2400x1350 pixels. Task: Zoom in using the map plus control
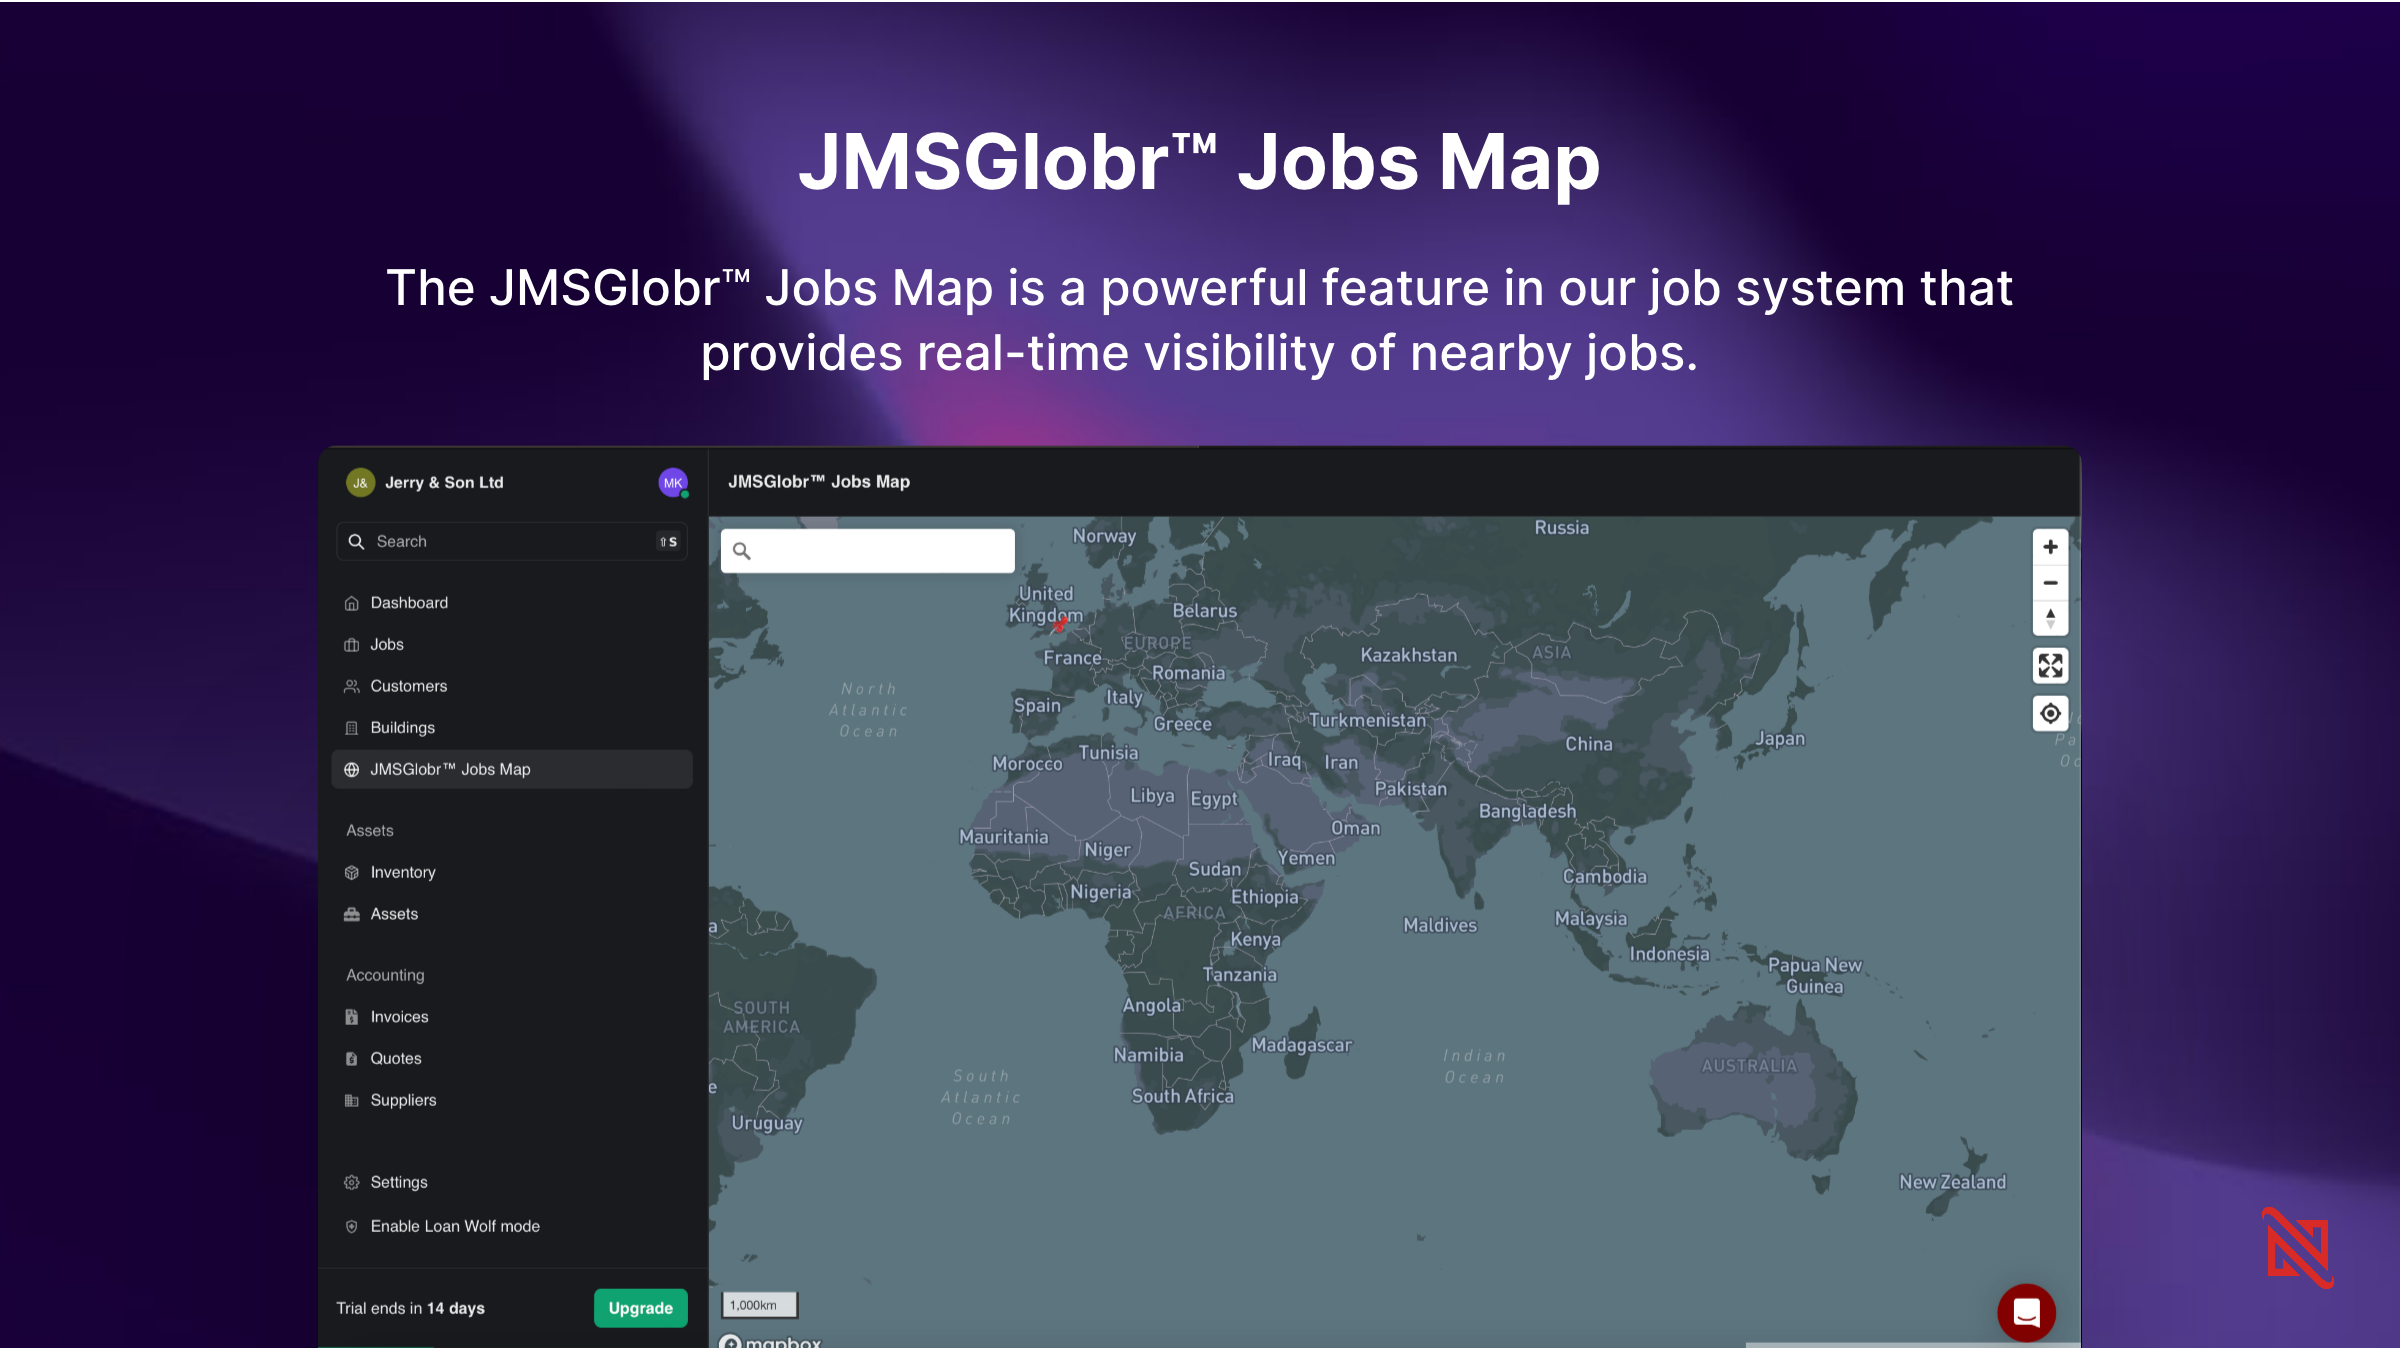tap(2051, 546)
